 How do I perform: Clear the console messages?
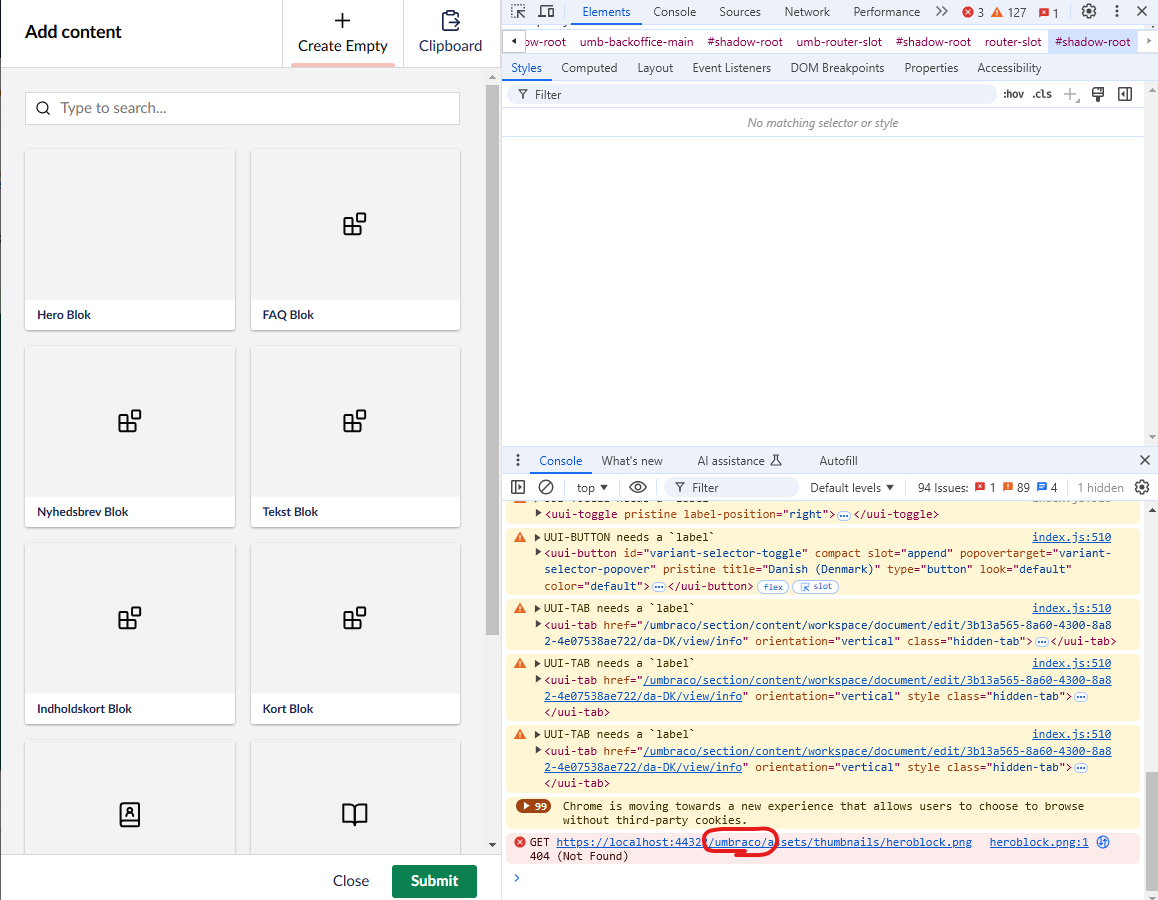(545, 487)
